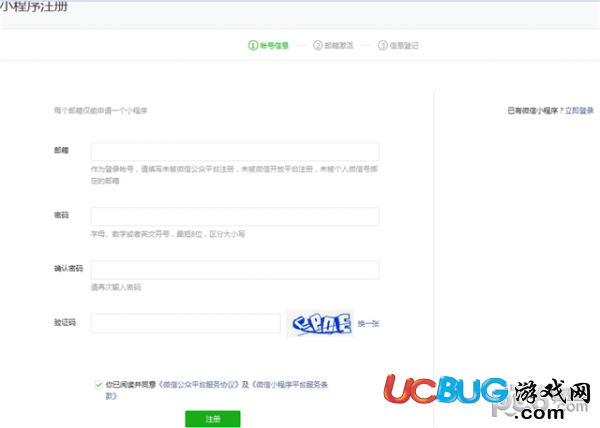
Task: Click 立即登录 link
Action: tap(579, 111)
